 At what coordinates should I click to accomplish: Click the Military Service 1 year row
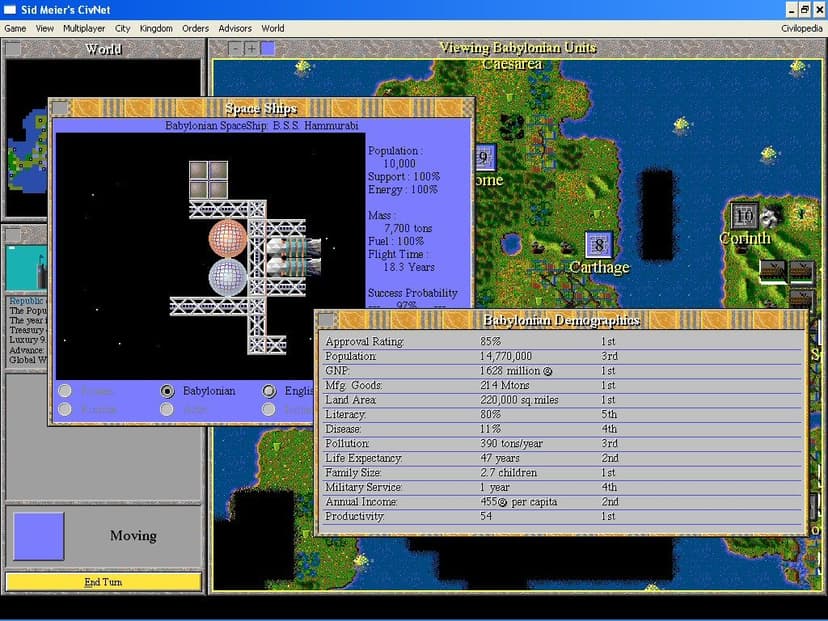point(561,487)
